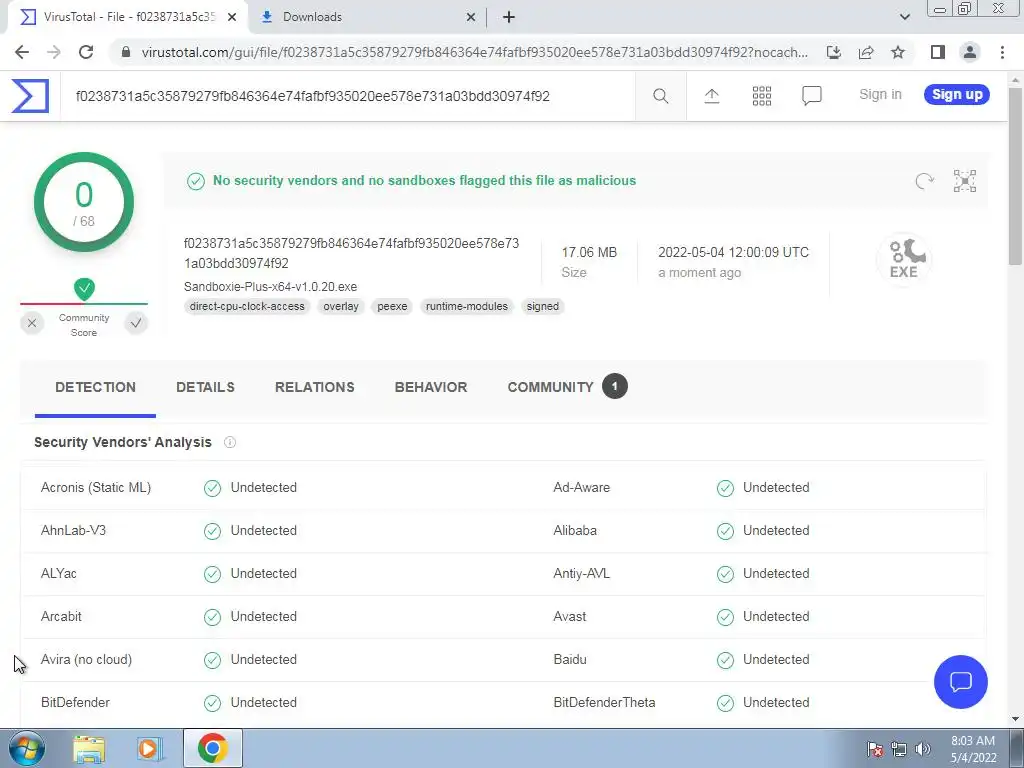Click the reanalyze refresh icon
Image resolution: width=1024 pixels, height=768 pixels.
coord(925,181)
